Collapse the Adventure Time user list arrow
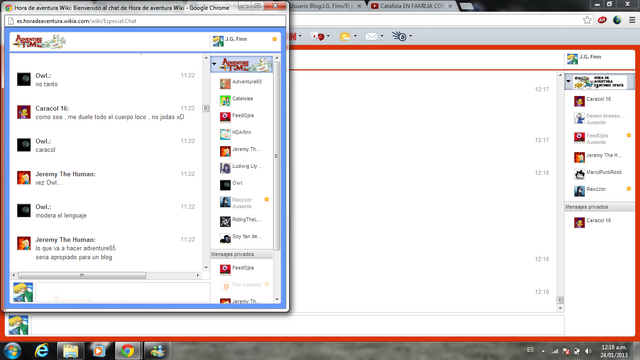 (x=214, y=64)
